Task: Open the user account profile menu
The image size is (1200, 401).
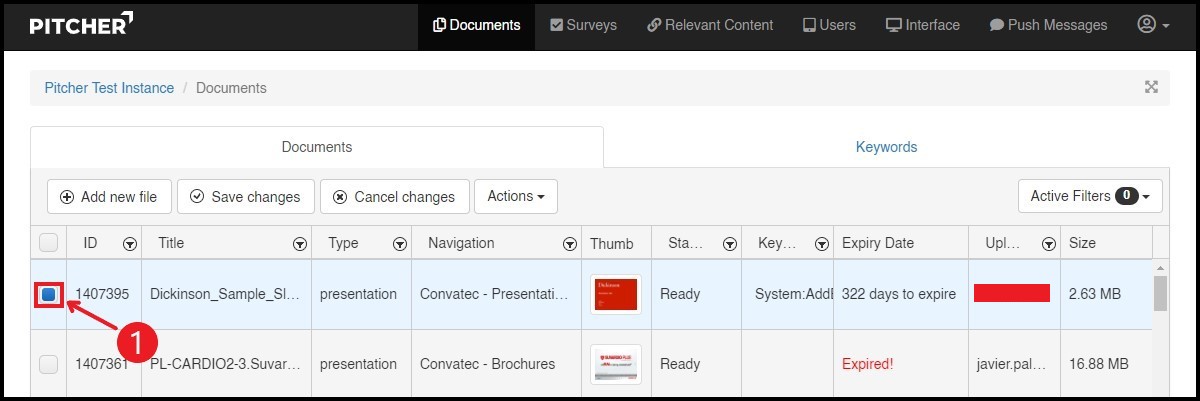Action: point(1153,25)
